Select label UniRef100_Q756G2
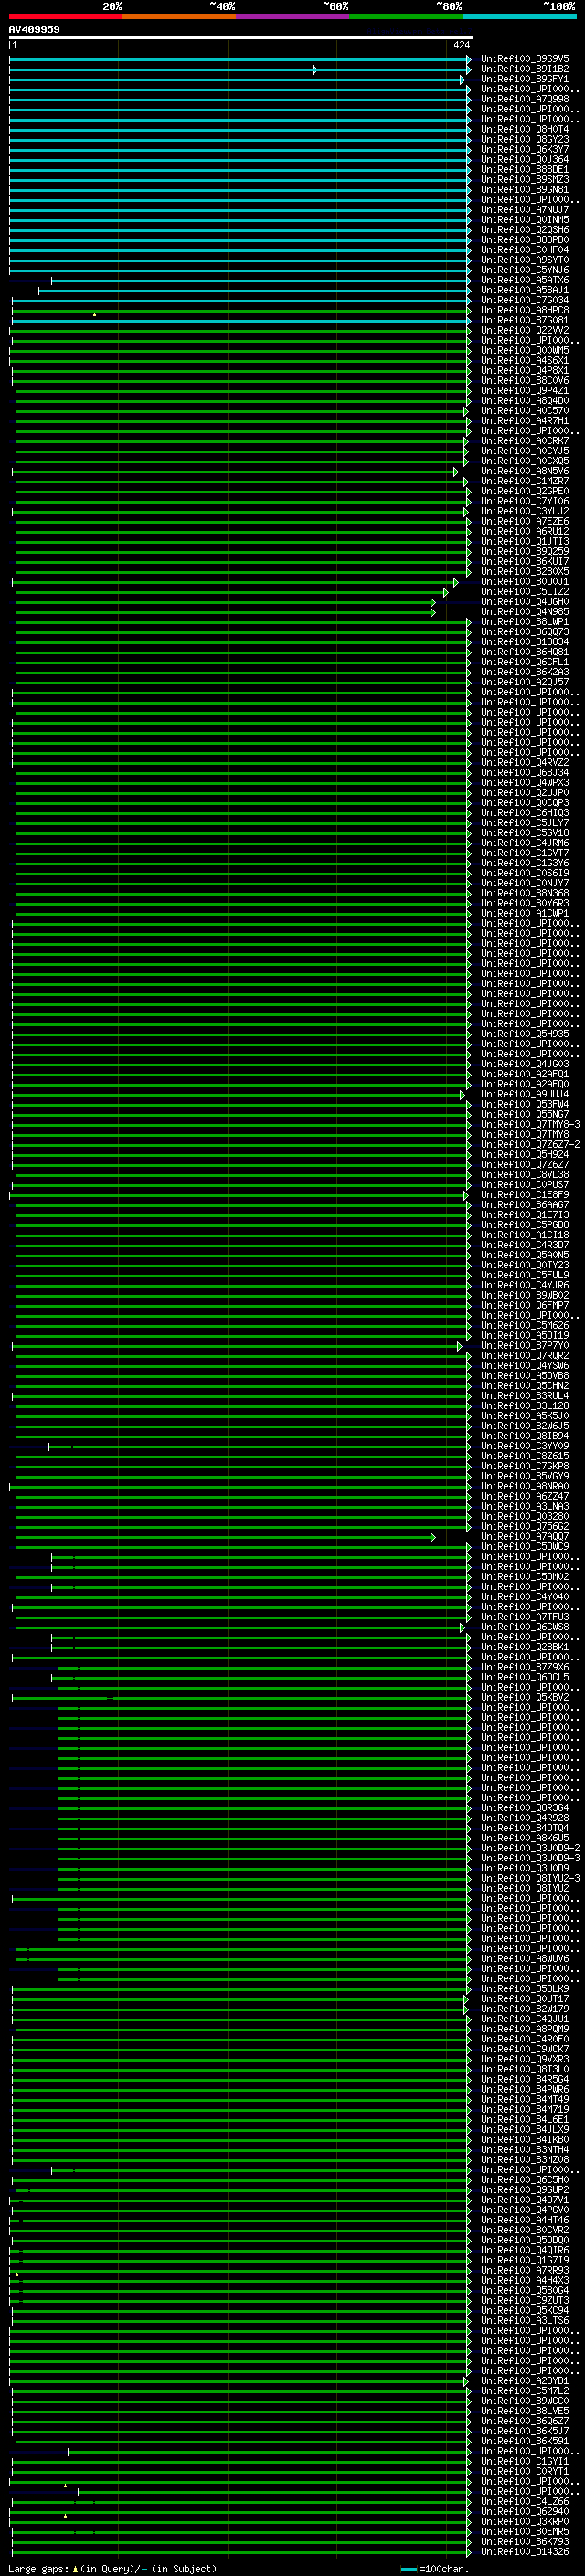Screen dimensions: 585x2576 [x=525, y=1526]
